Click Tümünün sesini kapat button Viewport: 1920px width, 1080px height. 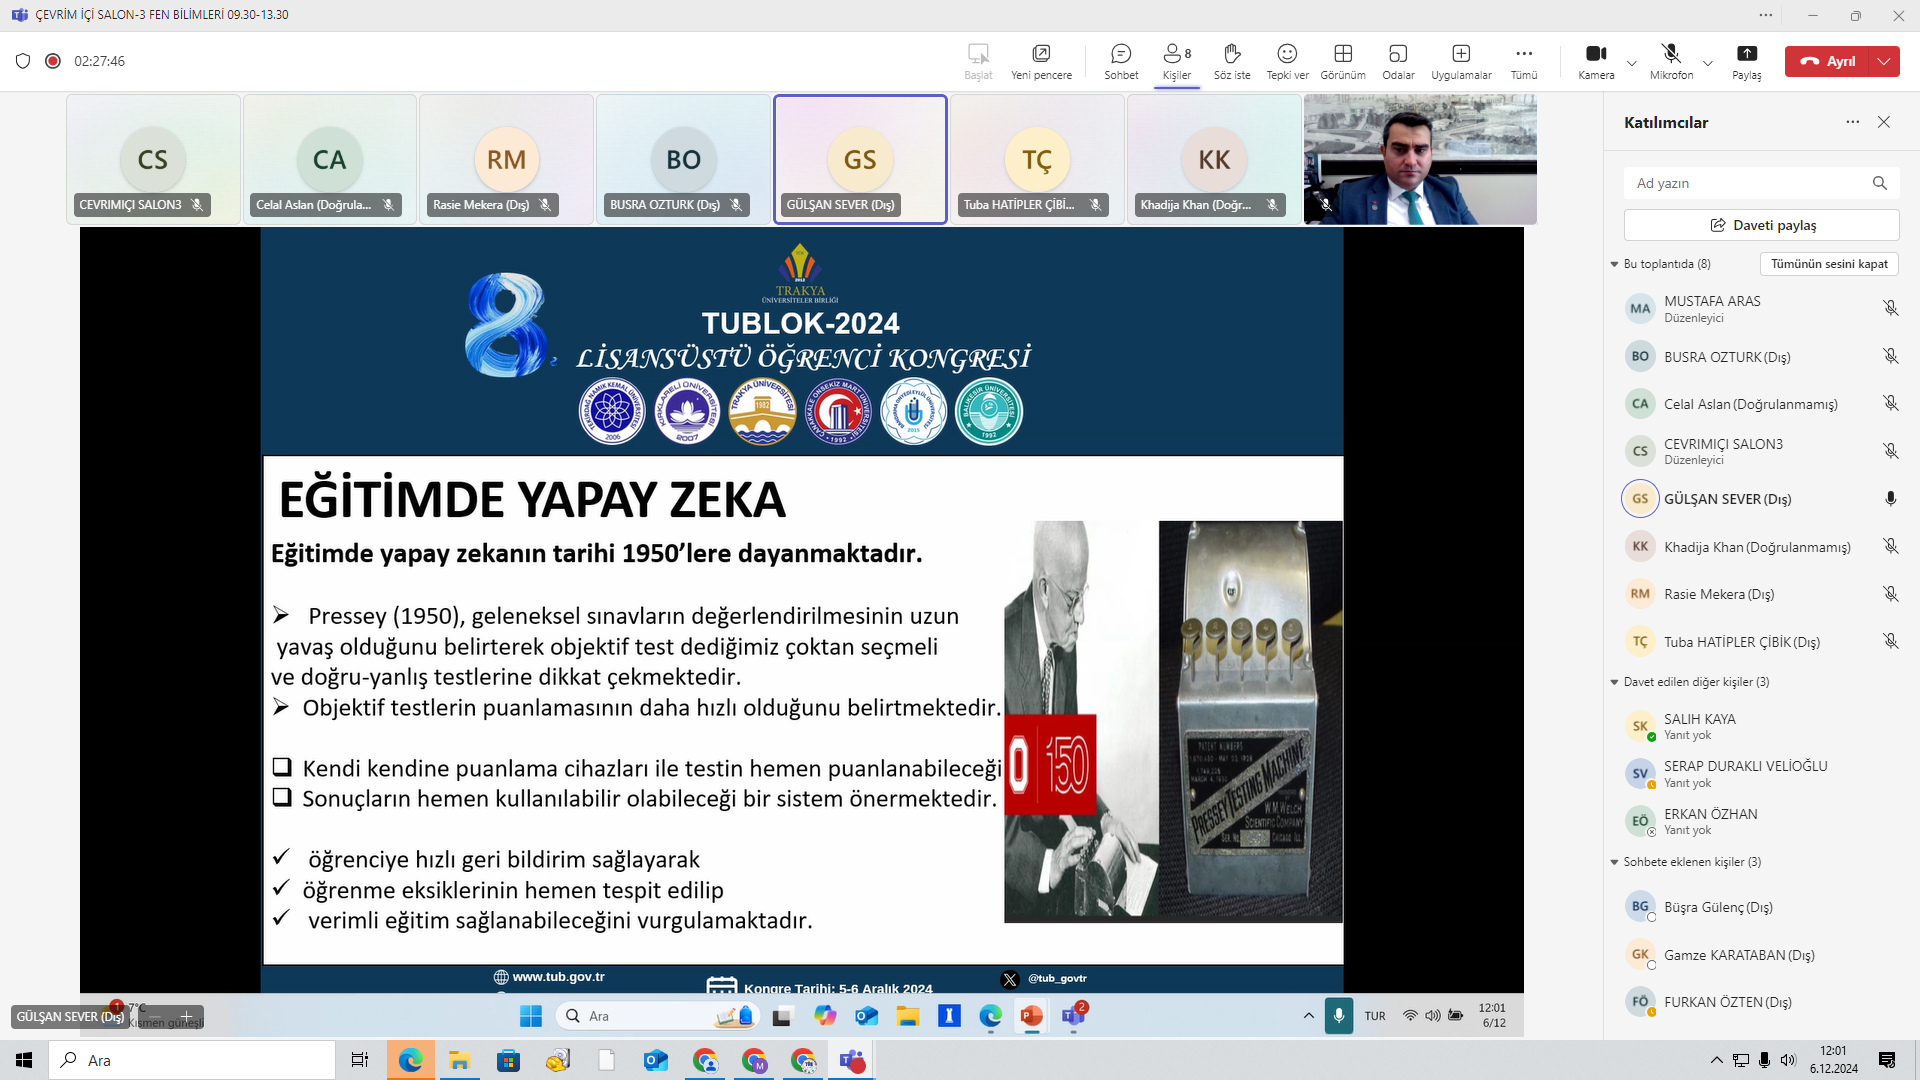1829,264
